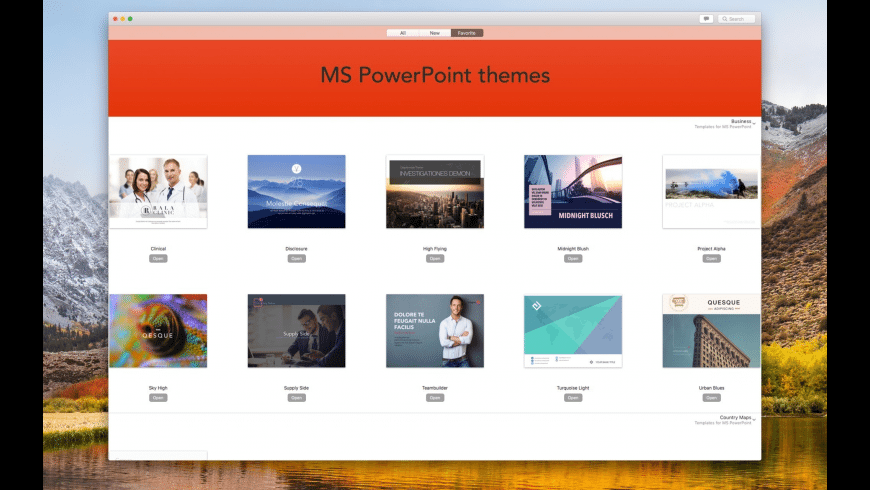Open the Disclosure template
The width and height of the screenshot is (870, 490).
pyautogui.click(x=296, y=259)
